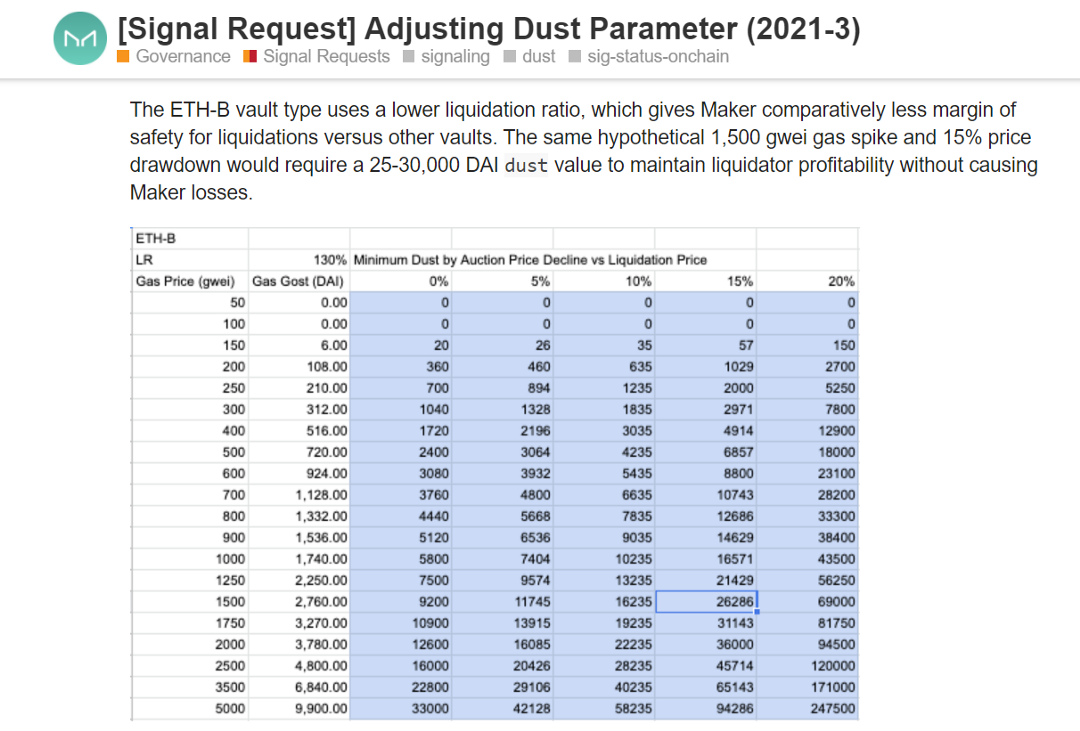Click the gas cost 516.00 cell

[299, 431]
